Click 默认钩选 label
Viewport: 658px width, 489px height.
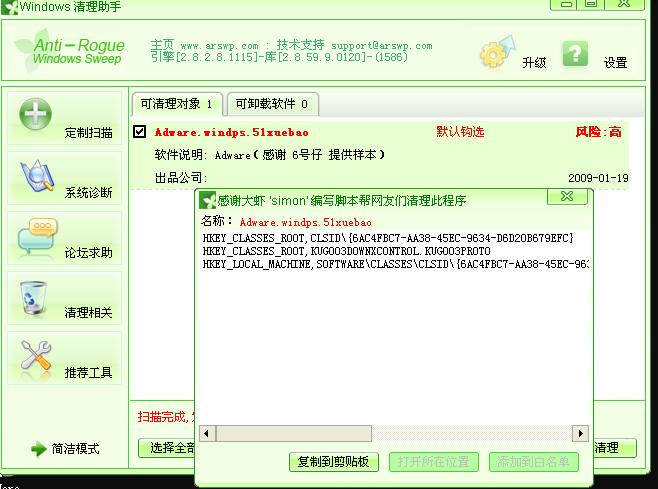[x=460, y=132]
